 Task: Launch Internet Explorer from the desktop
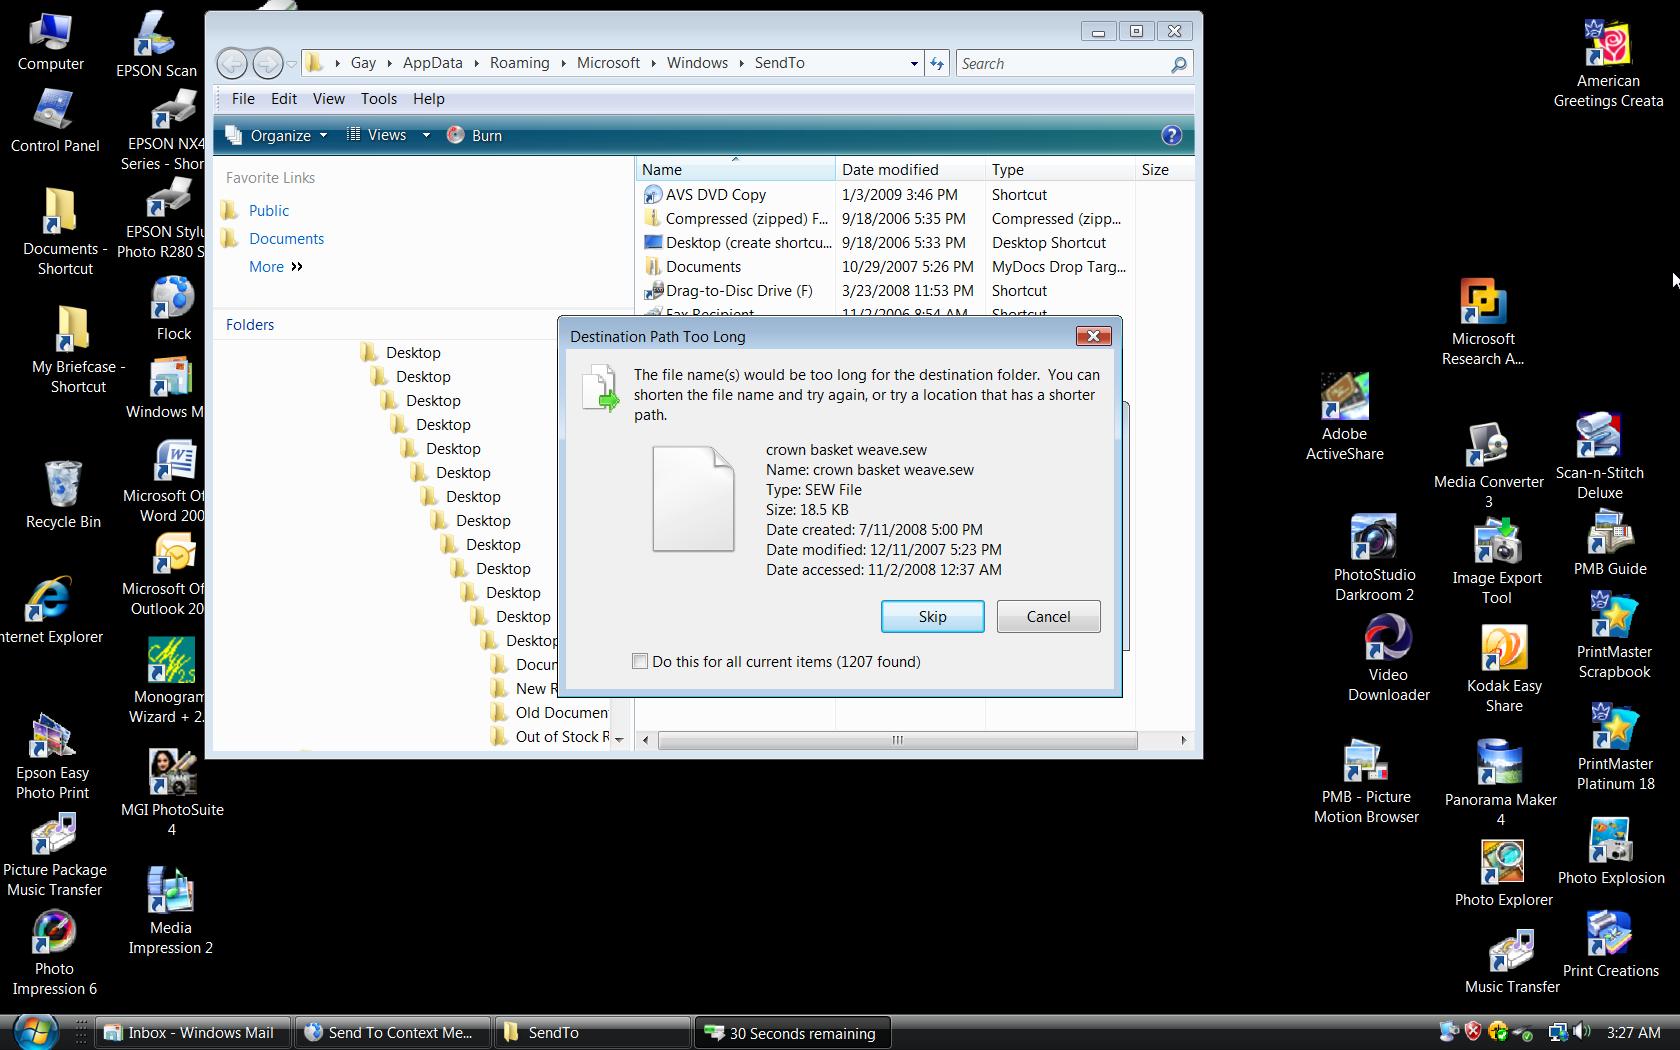[x=48, y=609]
